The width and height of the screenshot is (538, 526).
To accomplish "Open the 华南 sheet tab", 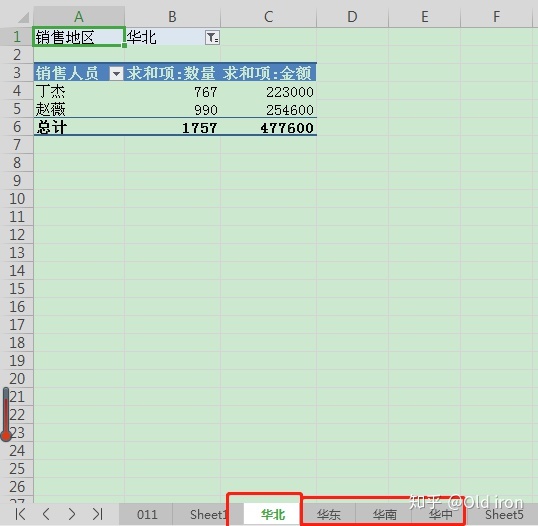I will [384, 515].
